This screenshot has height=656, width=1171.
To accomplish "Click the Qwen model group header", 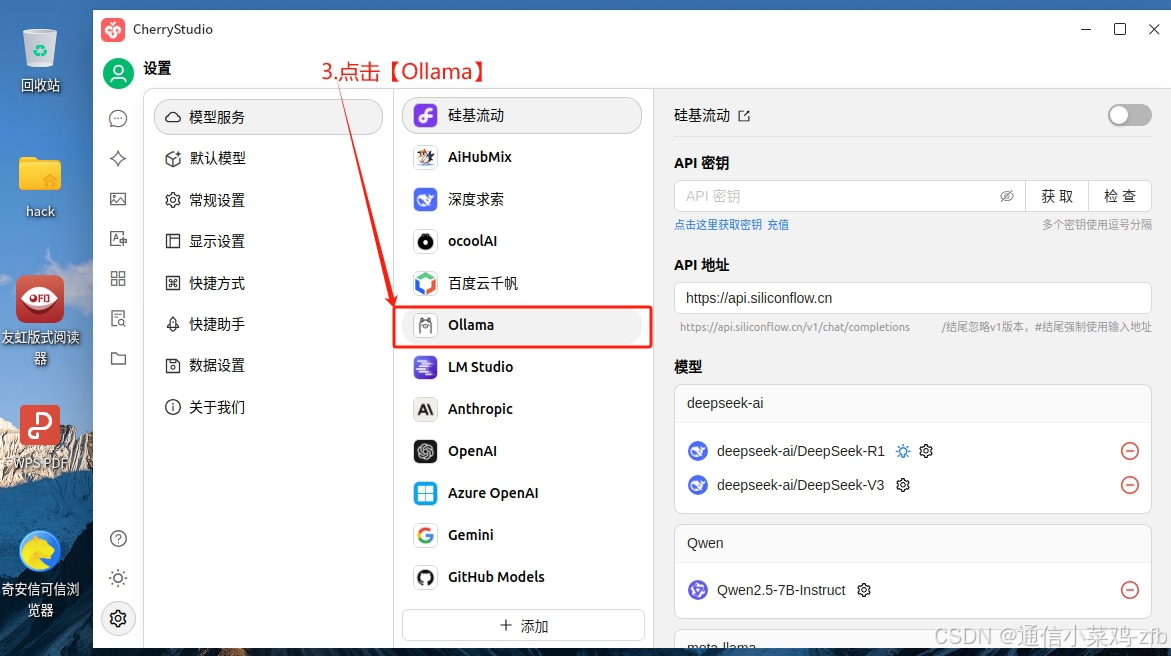I will click(x=913, y=543).
